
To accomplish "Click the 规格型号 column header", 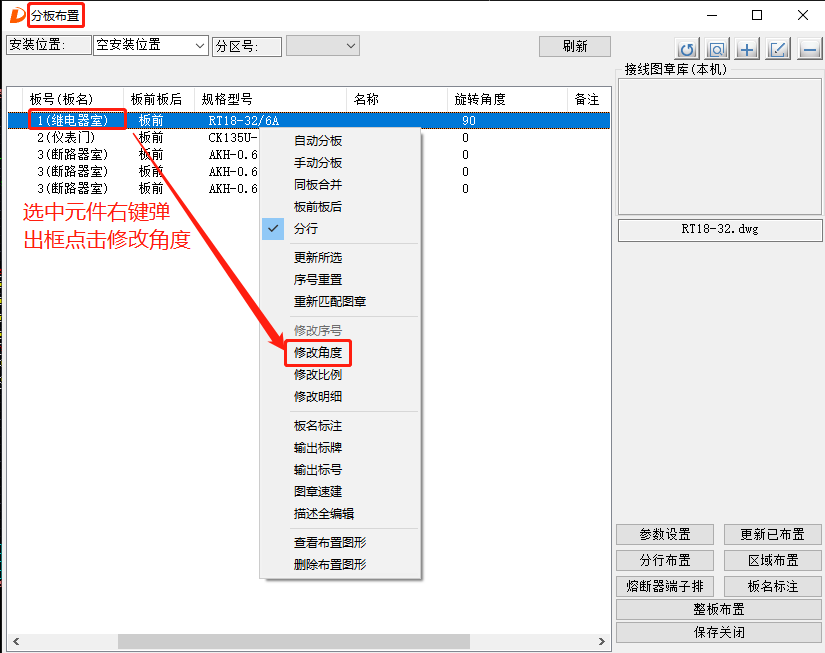I will pyautogui.click(x=270, y=99).
